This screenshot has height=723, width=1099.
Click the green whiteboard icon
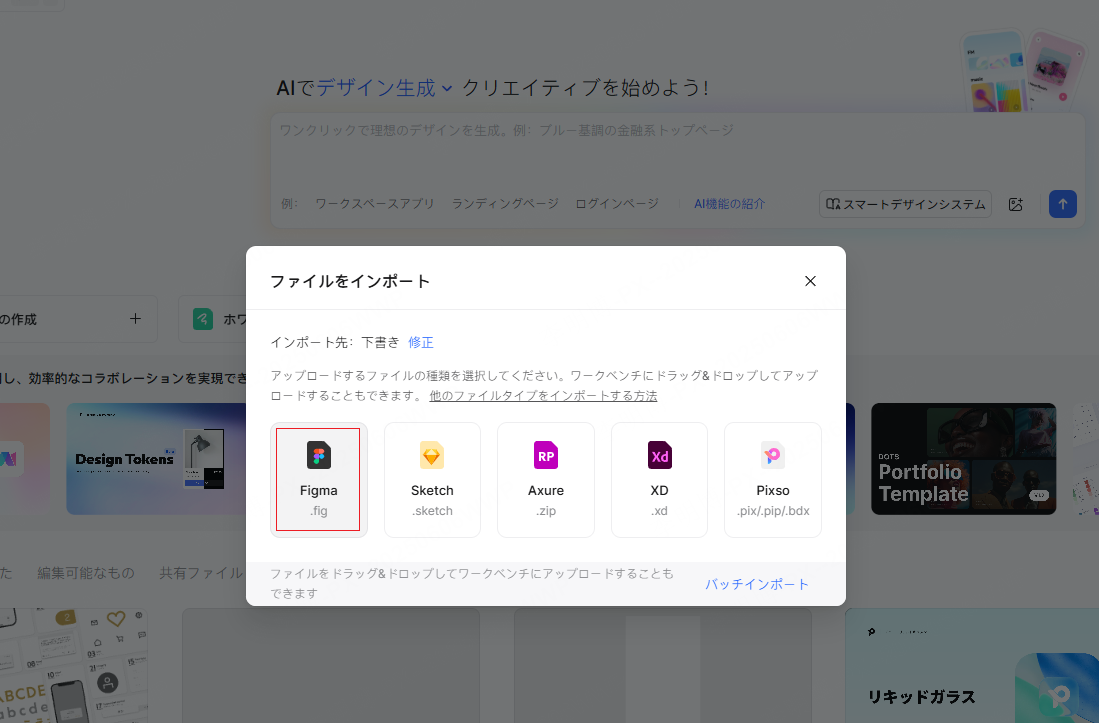[203, 319]
